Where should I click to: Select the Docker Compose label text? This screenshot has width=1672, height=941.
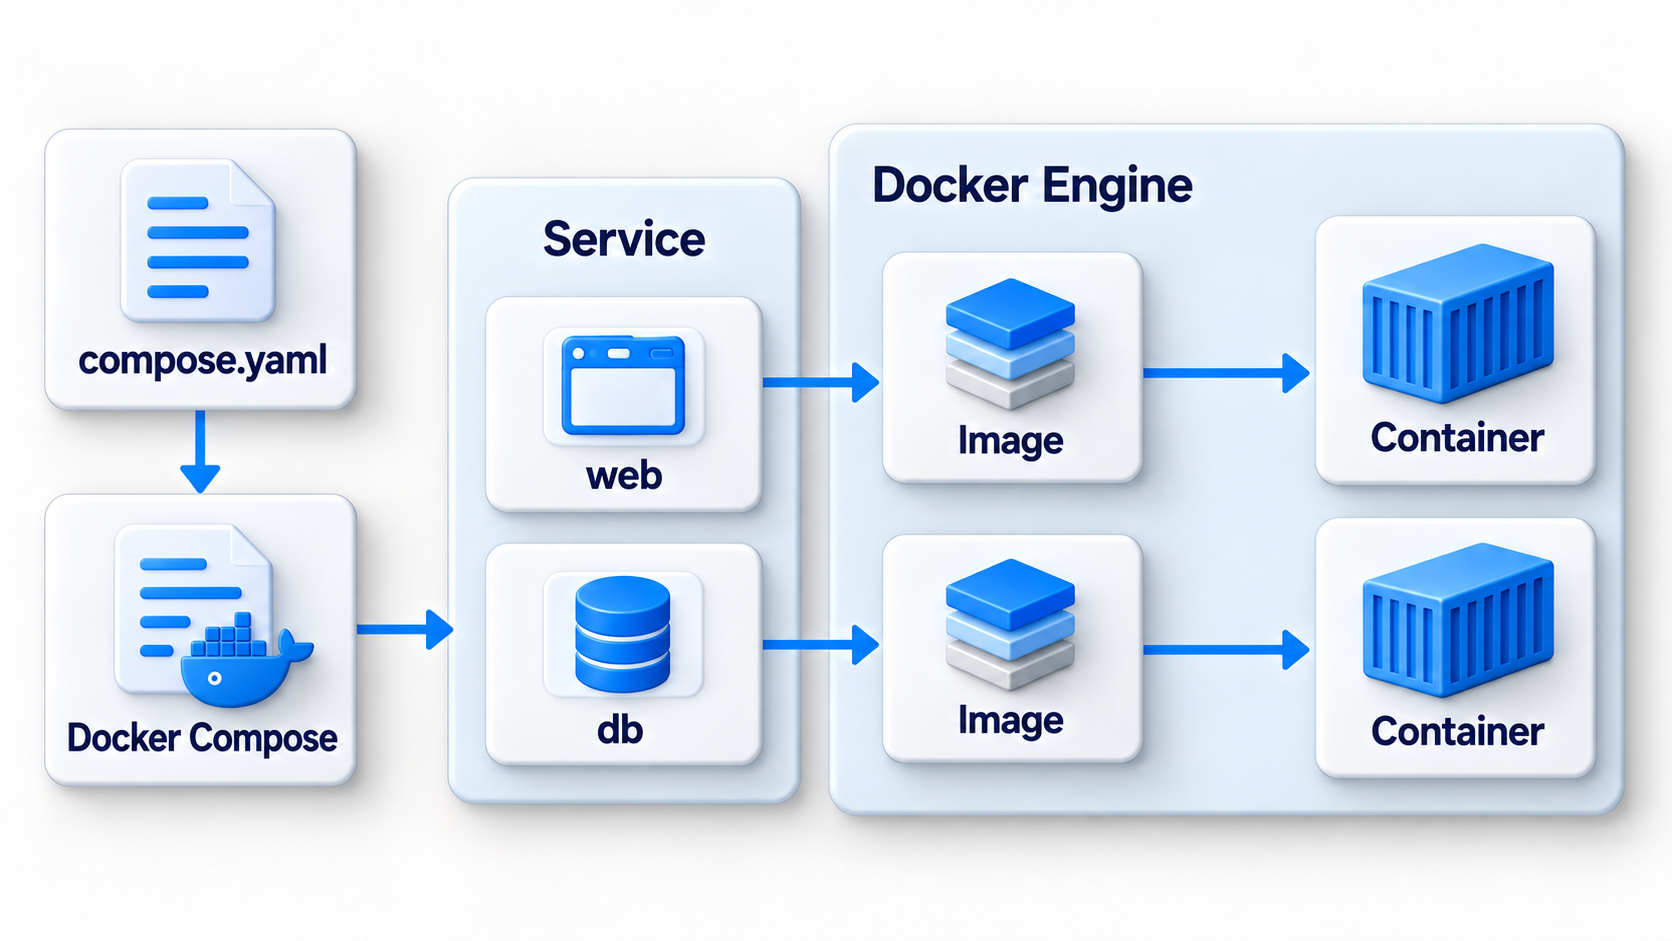[x=202, y=738]
